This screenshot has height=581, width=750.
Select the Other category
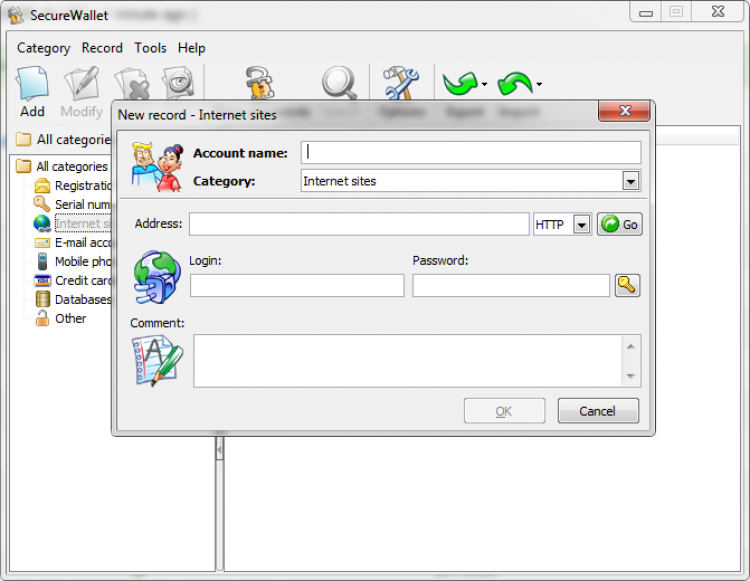coord(70,318)
